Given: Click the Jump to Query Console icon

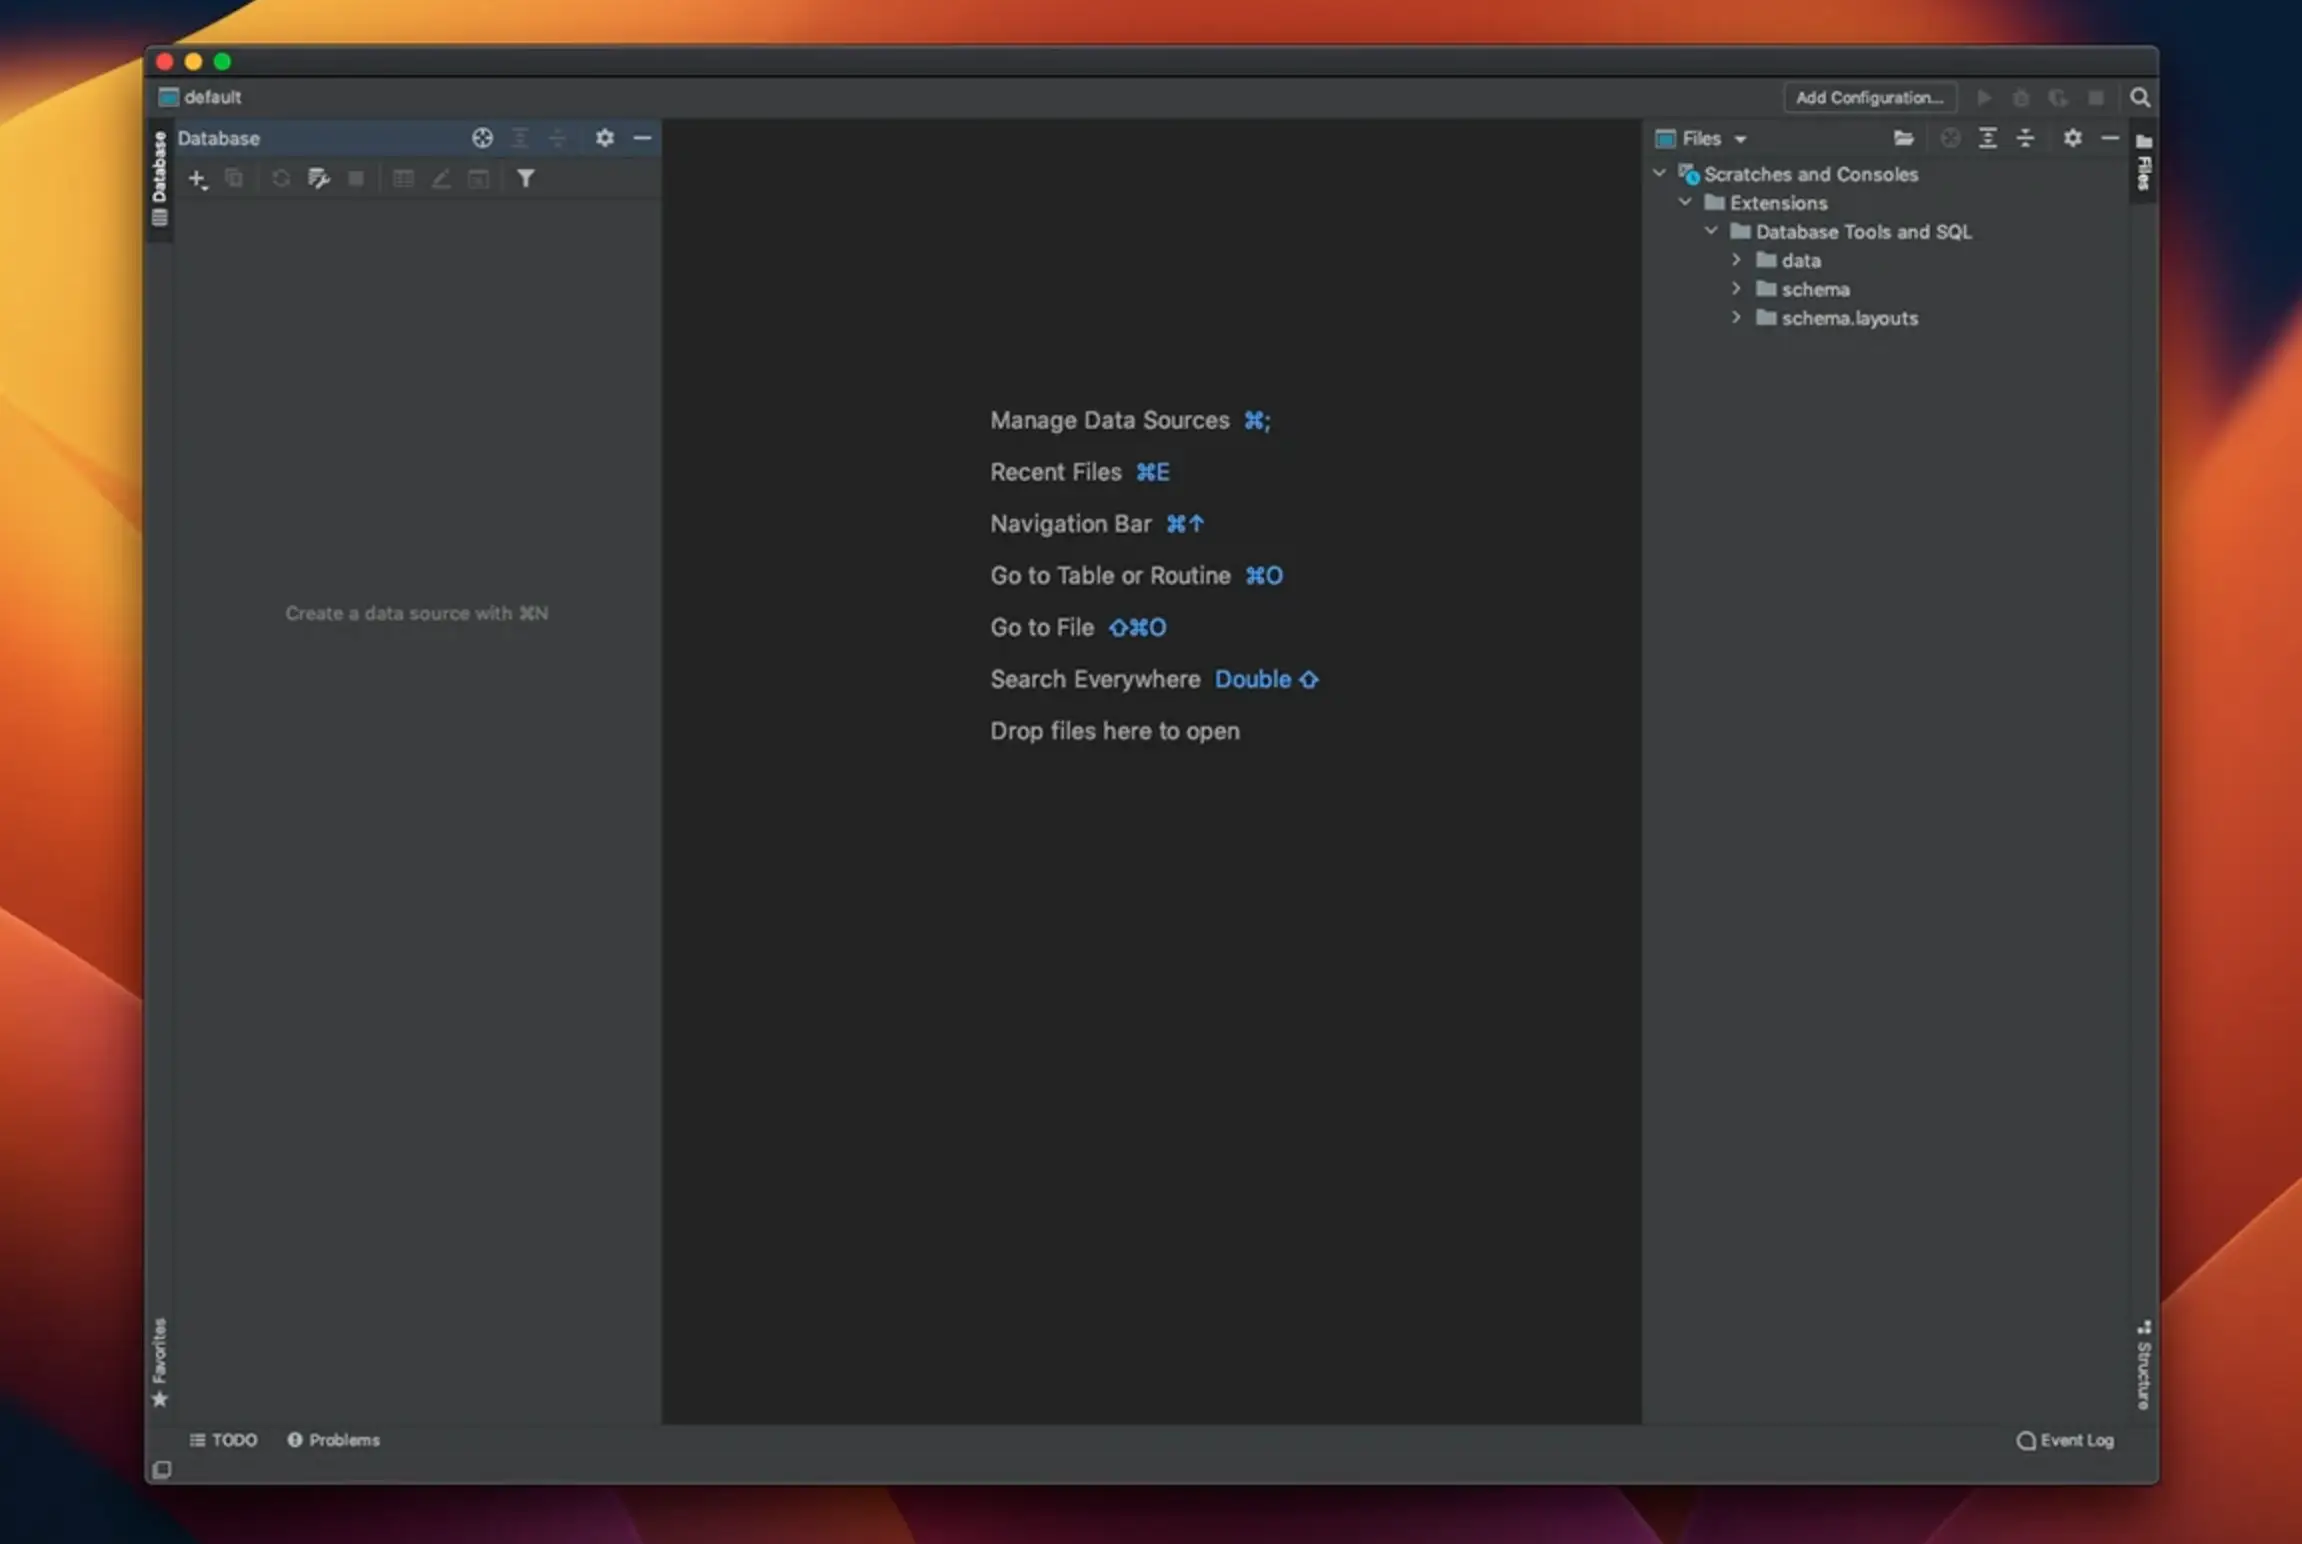Looking at the screenshot, I should tap(479, 179).
